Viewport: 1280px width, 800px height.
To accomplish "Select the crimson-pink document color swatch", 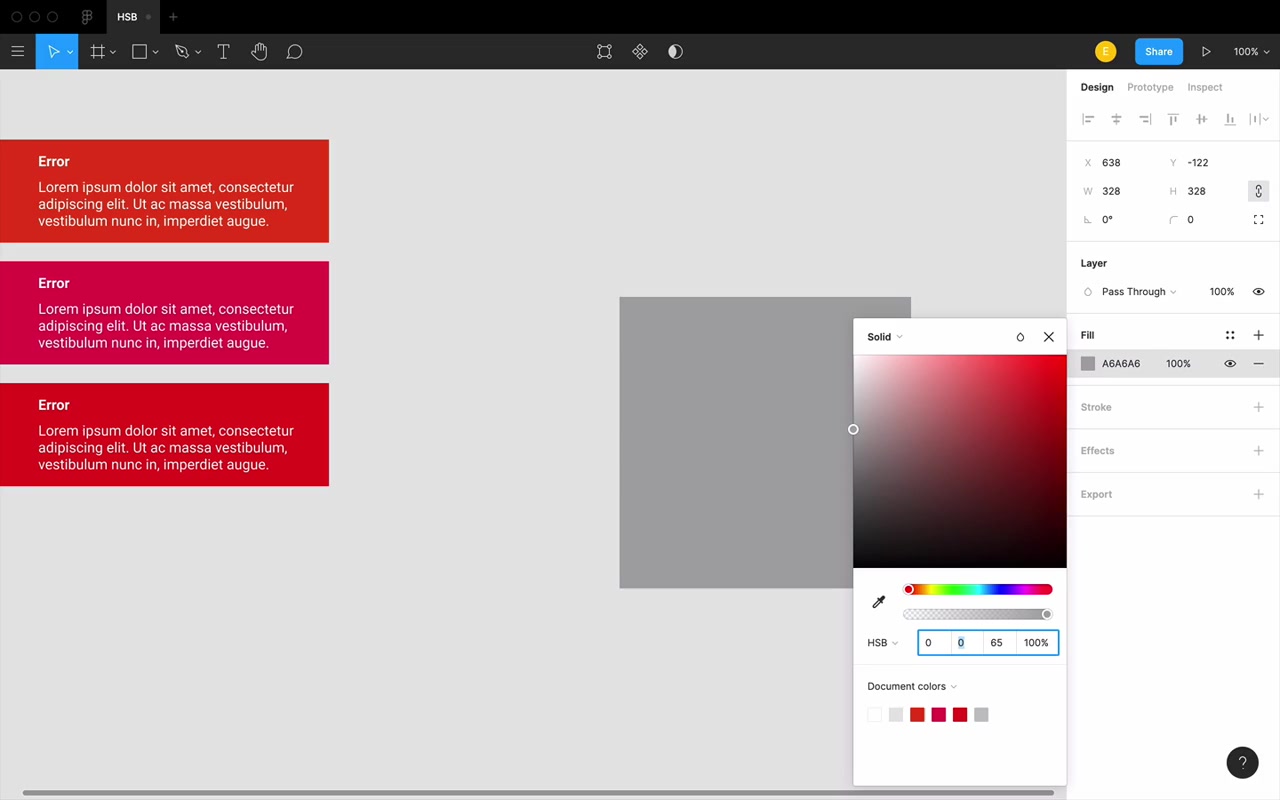I will coord(938,714).
